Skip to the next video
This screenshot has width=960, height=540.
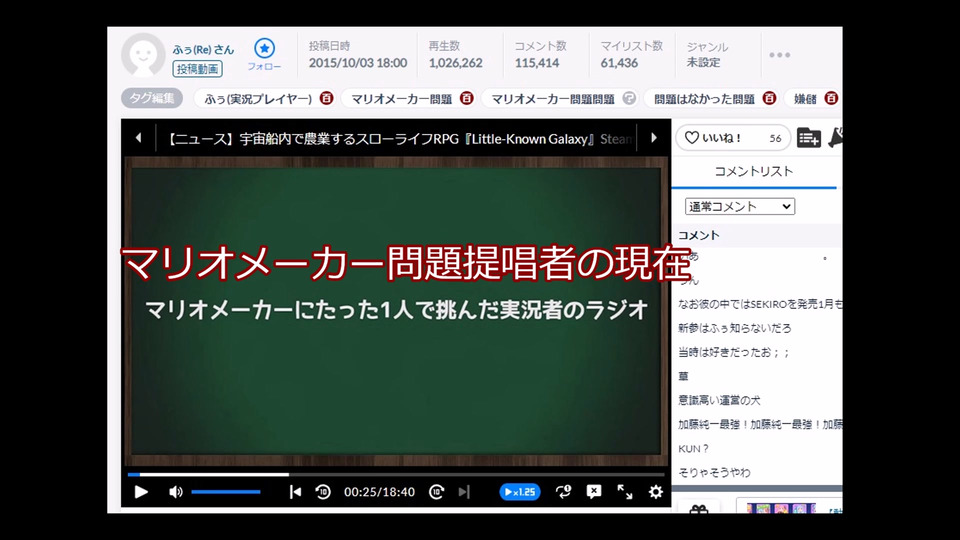[x=464, y=492]
